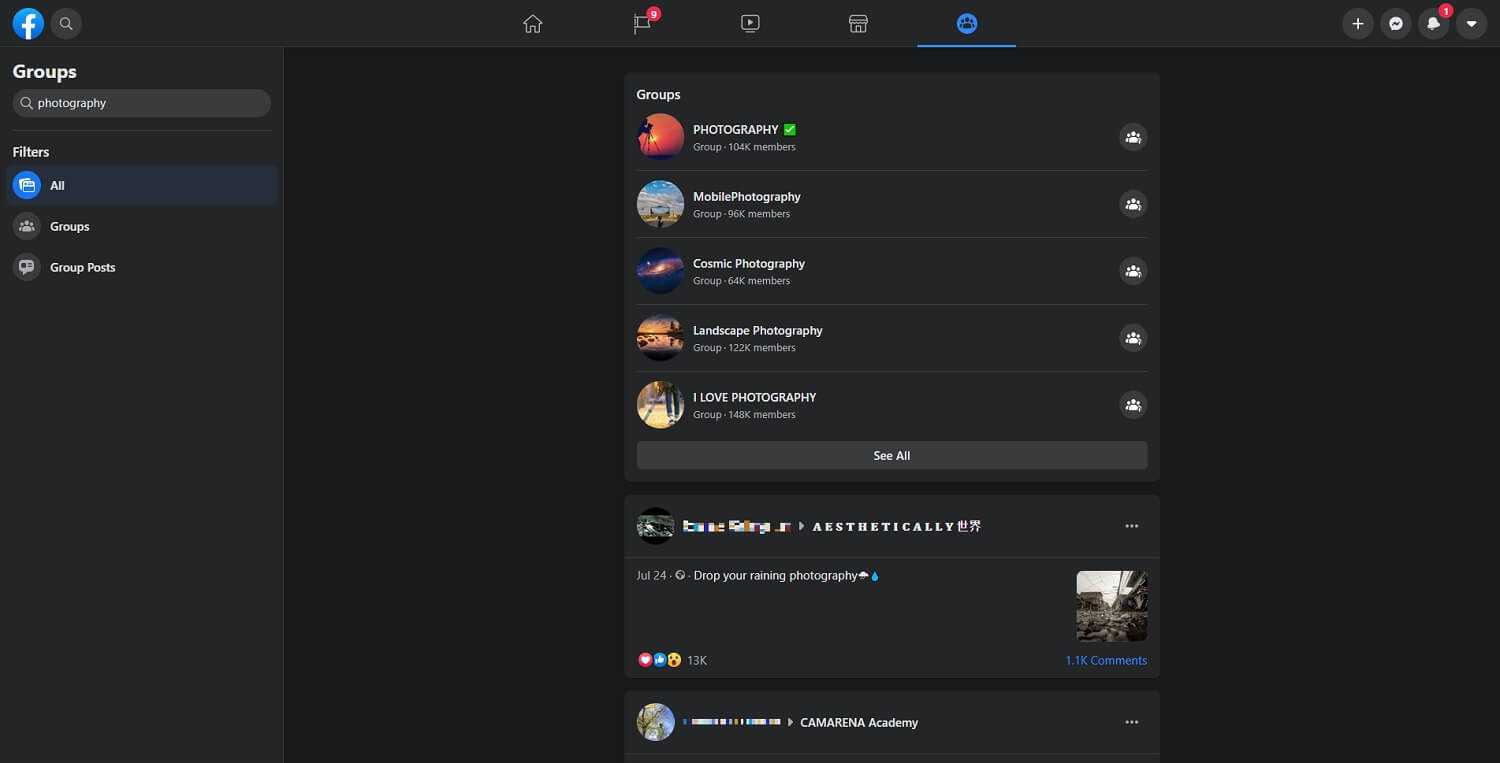
Task: Click the All filter icon
Action: click(27, 185)
